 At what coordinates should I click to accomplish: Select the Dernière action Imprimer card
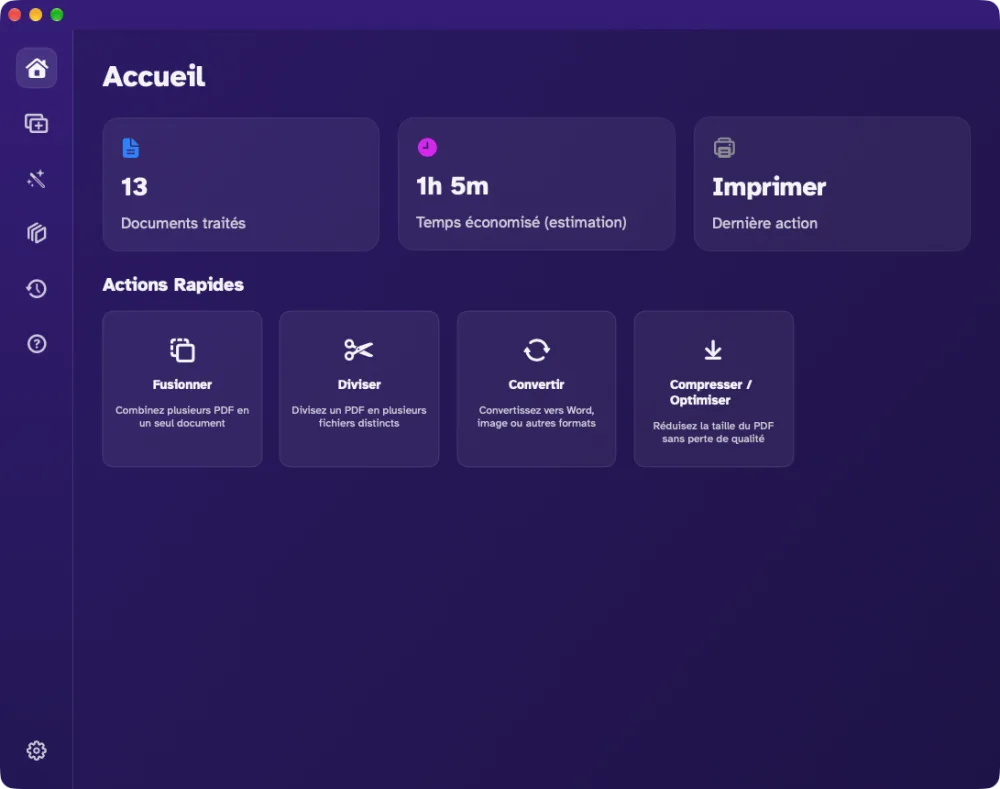click(x=832, y=184)
